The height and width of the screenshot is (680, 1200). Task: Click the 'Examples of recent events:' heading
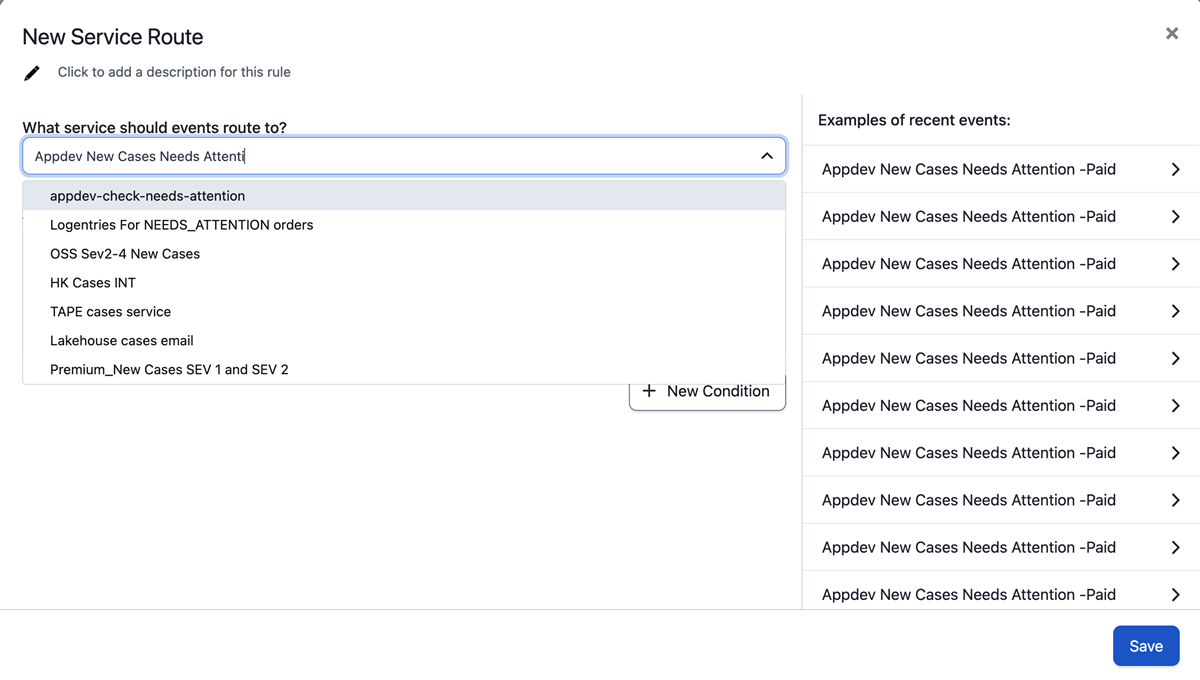(914, 120)
